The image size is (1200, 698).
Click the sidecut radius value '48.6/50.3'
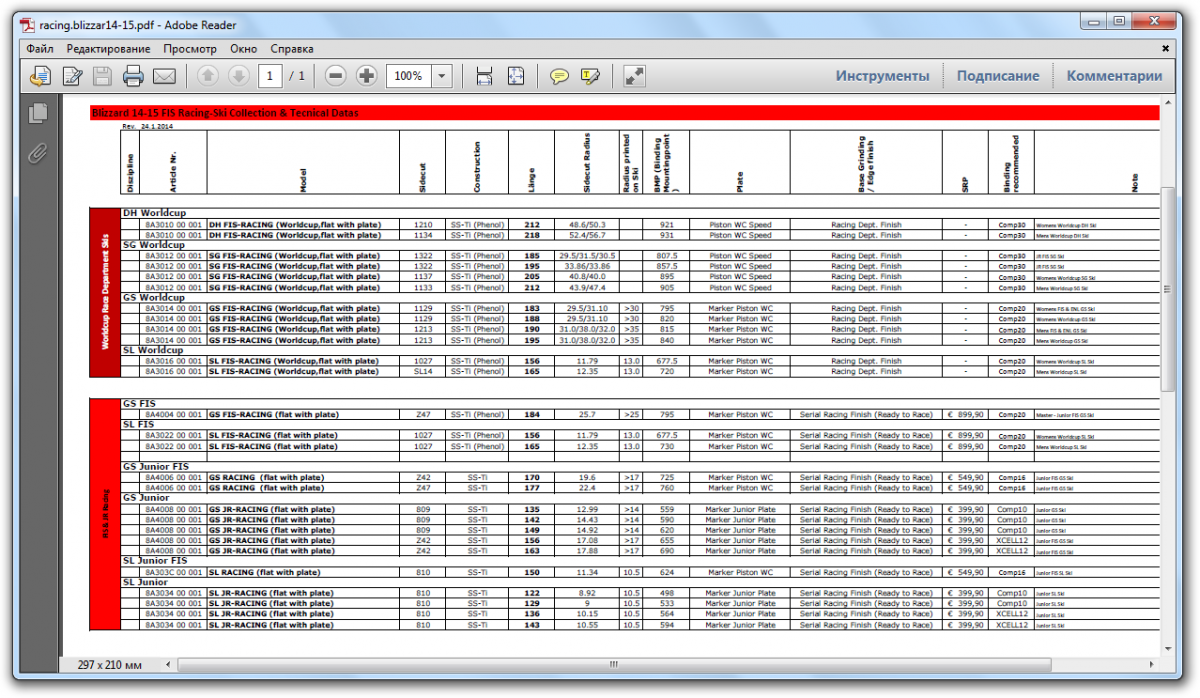pyautogui.click(x=587, y=225)
